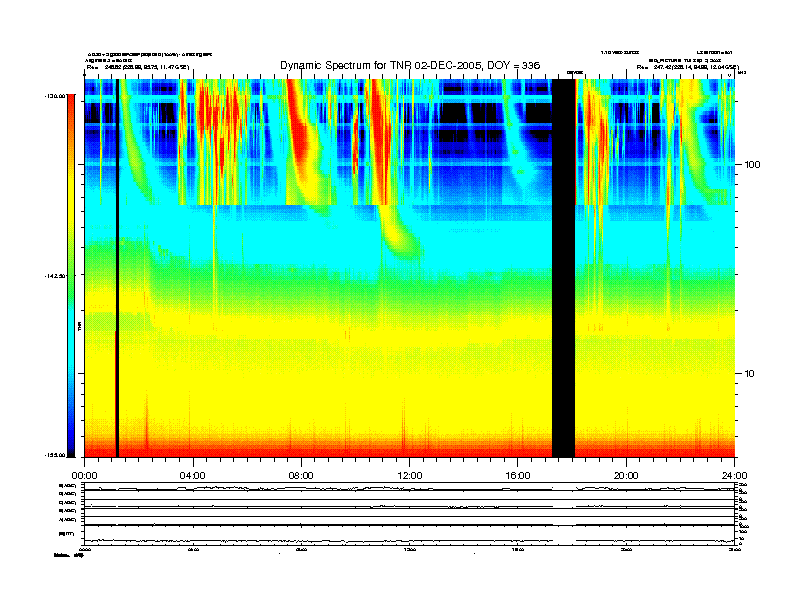
Task: Click the thin black vertical line near 01:00
Action: (117, 268)
